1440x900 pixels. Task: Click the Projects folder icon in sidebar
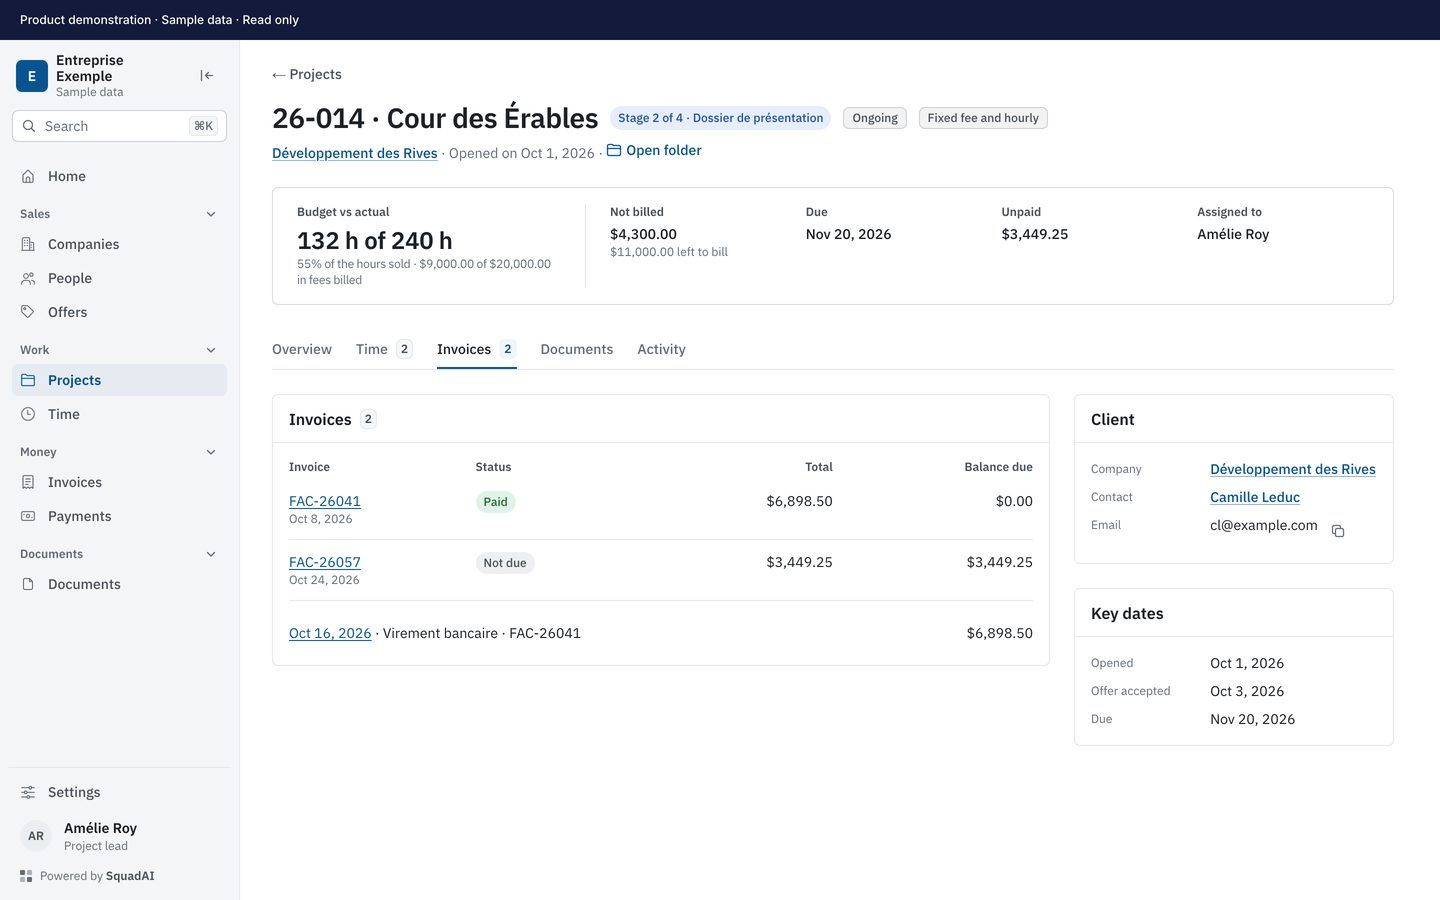[x=28, y=380]
